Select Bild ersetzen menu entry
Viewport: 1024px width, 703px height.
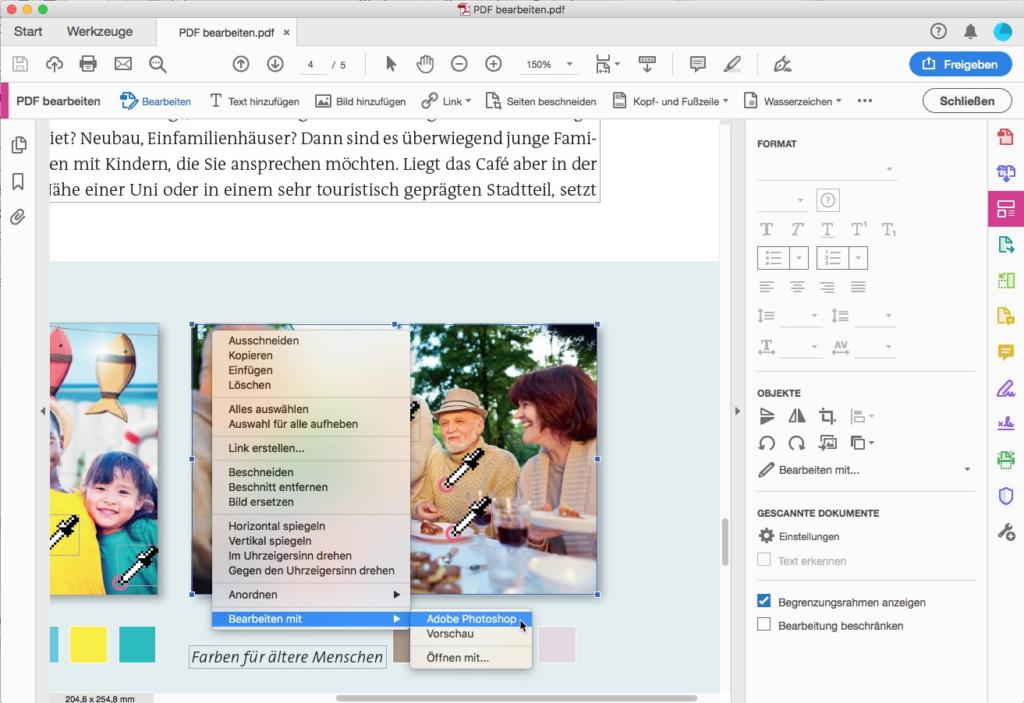[261, 502]
